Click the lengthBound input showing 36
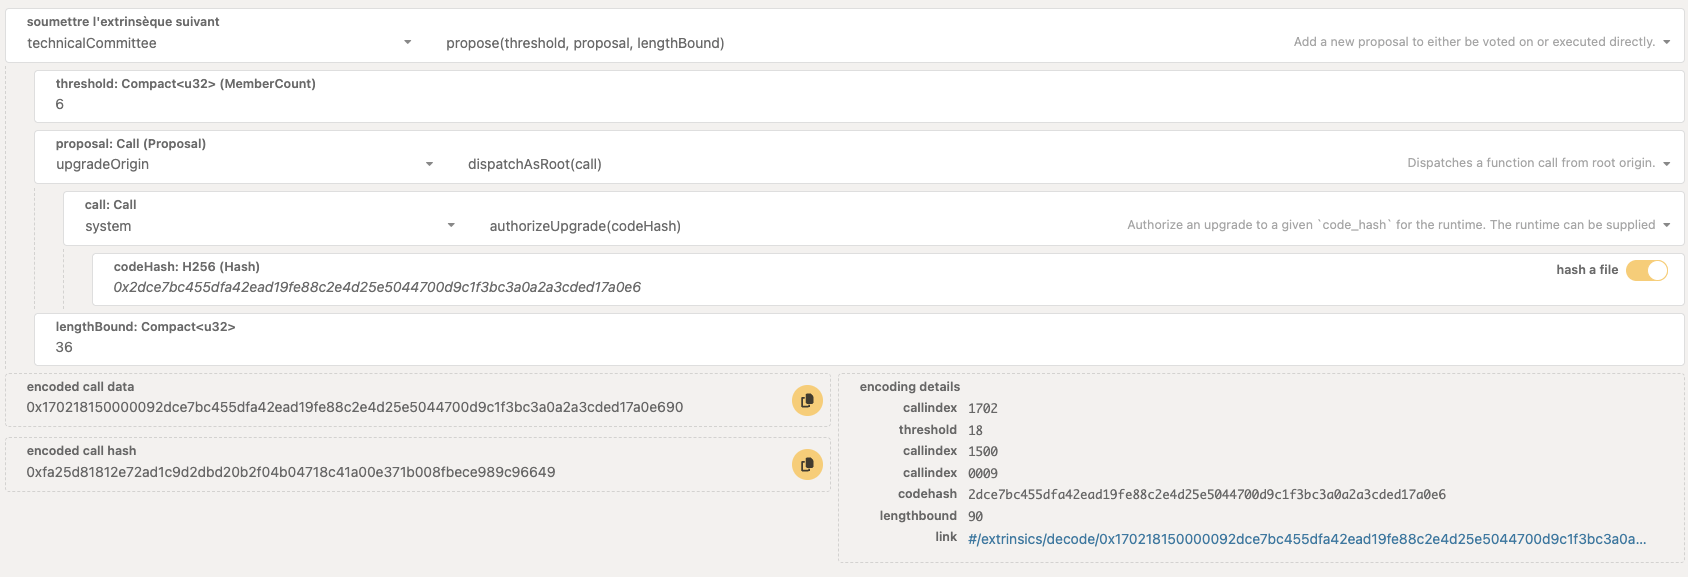The width and height of the screenshot is (1688, 577). click(858, 347)
